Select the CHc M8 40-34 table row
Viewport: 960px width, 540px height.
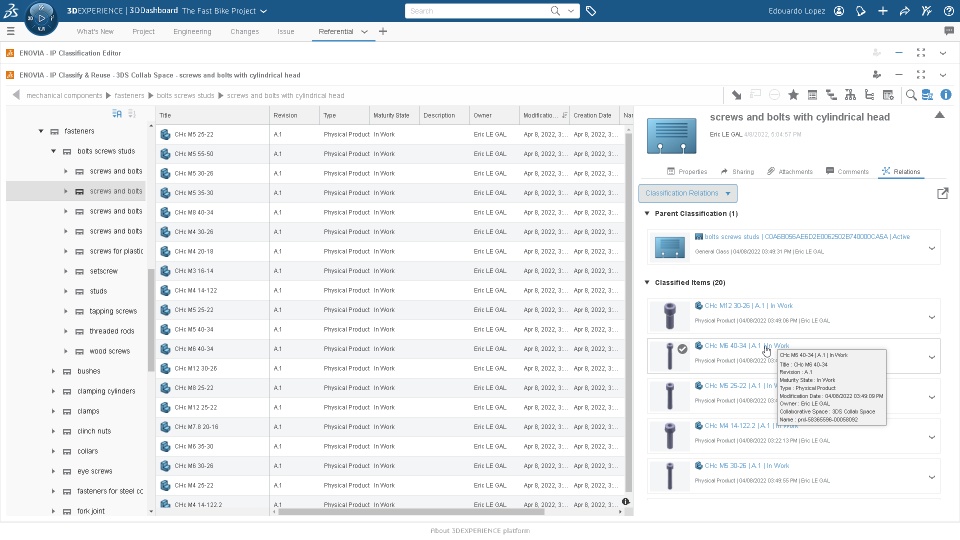[x=391, y=212]
